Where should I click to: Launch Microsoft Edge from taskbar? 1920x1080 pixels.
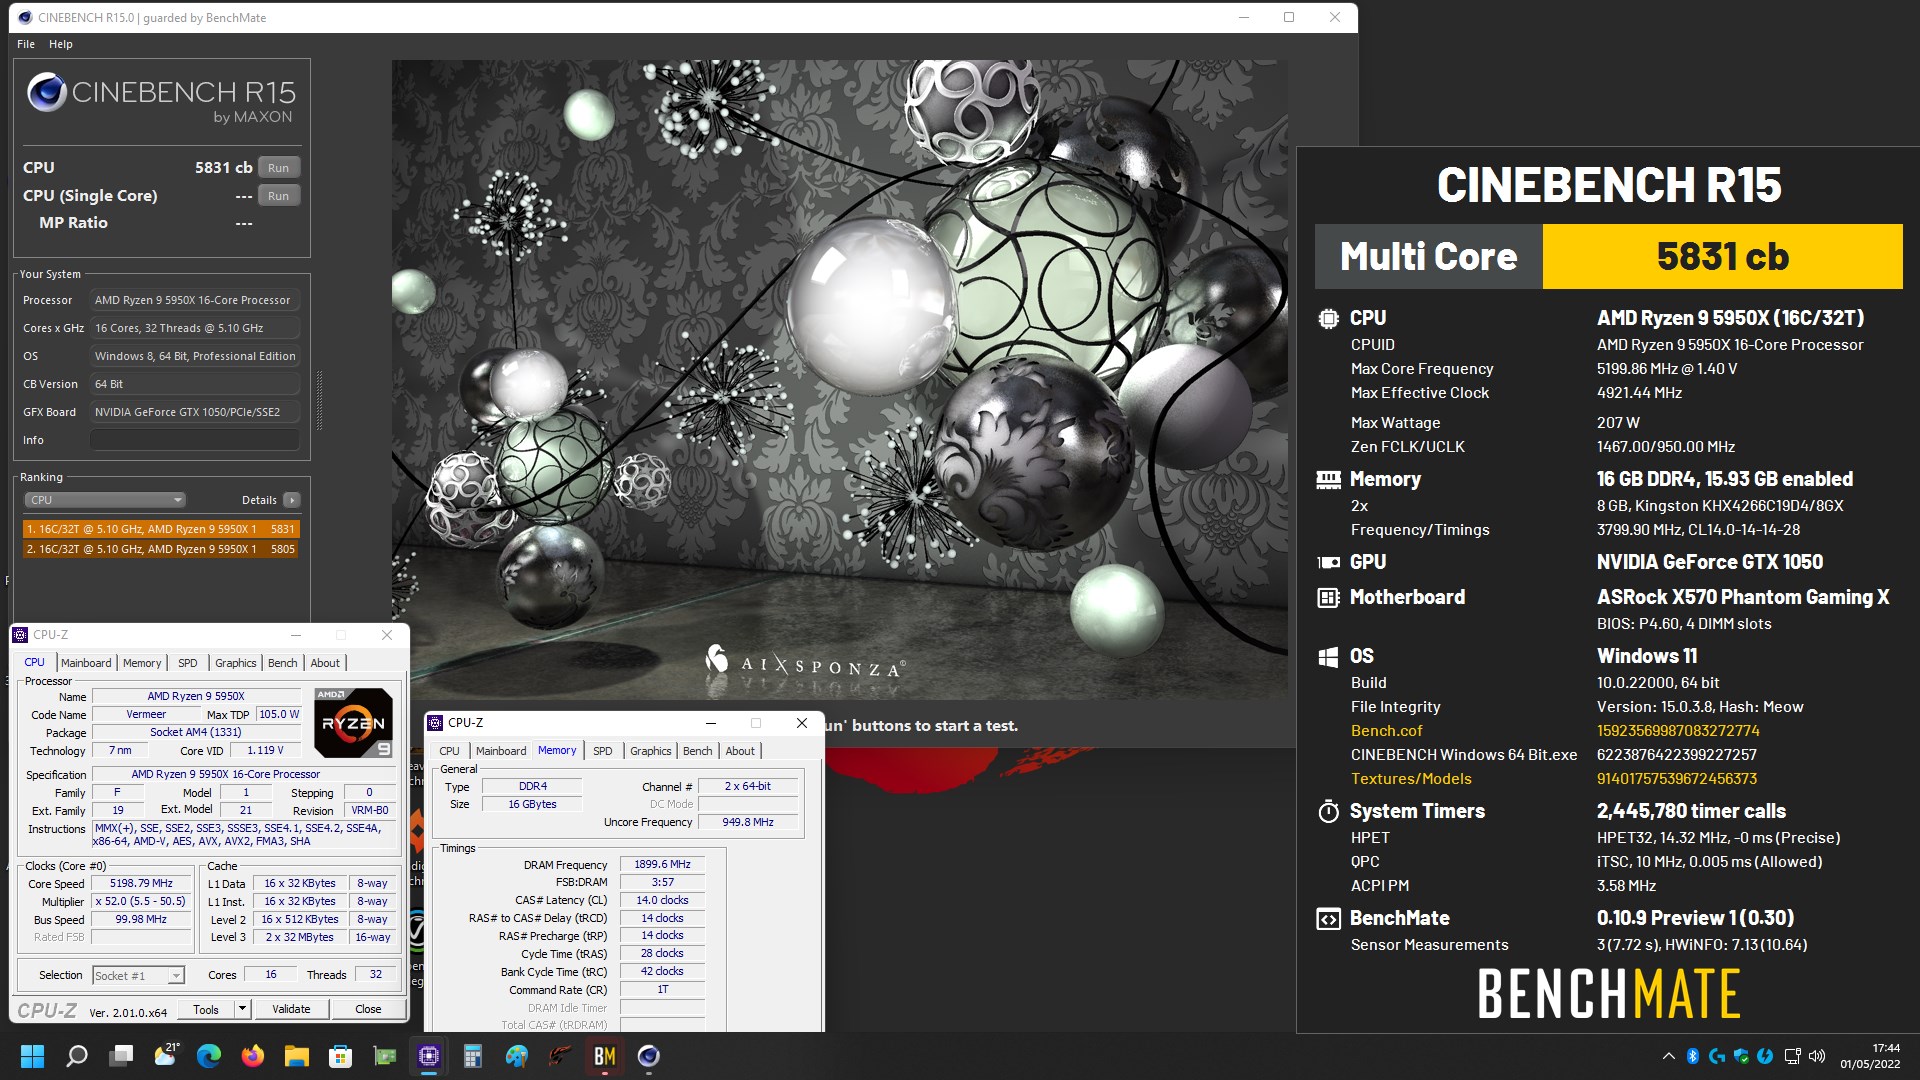pos(209,1056)
